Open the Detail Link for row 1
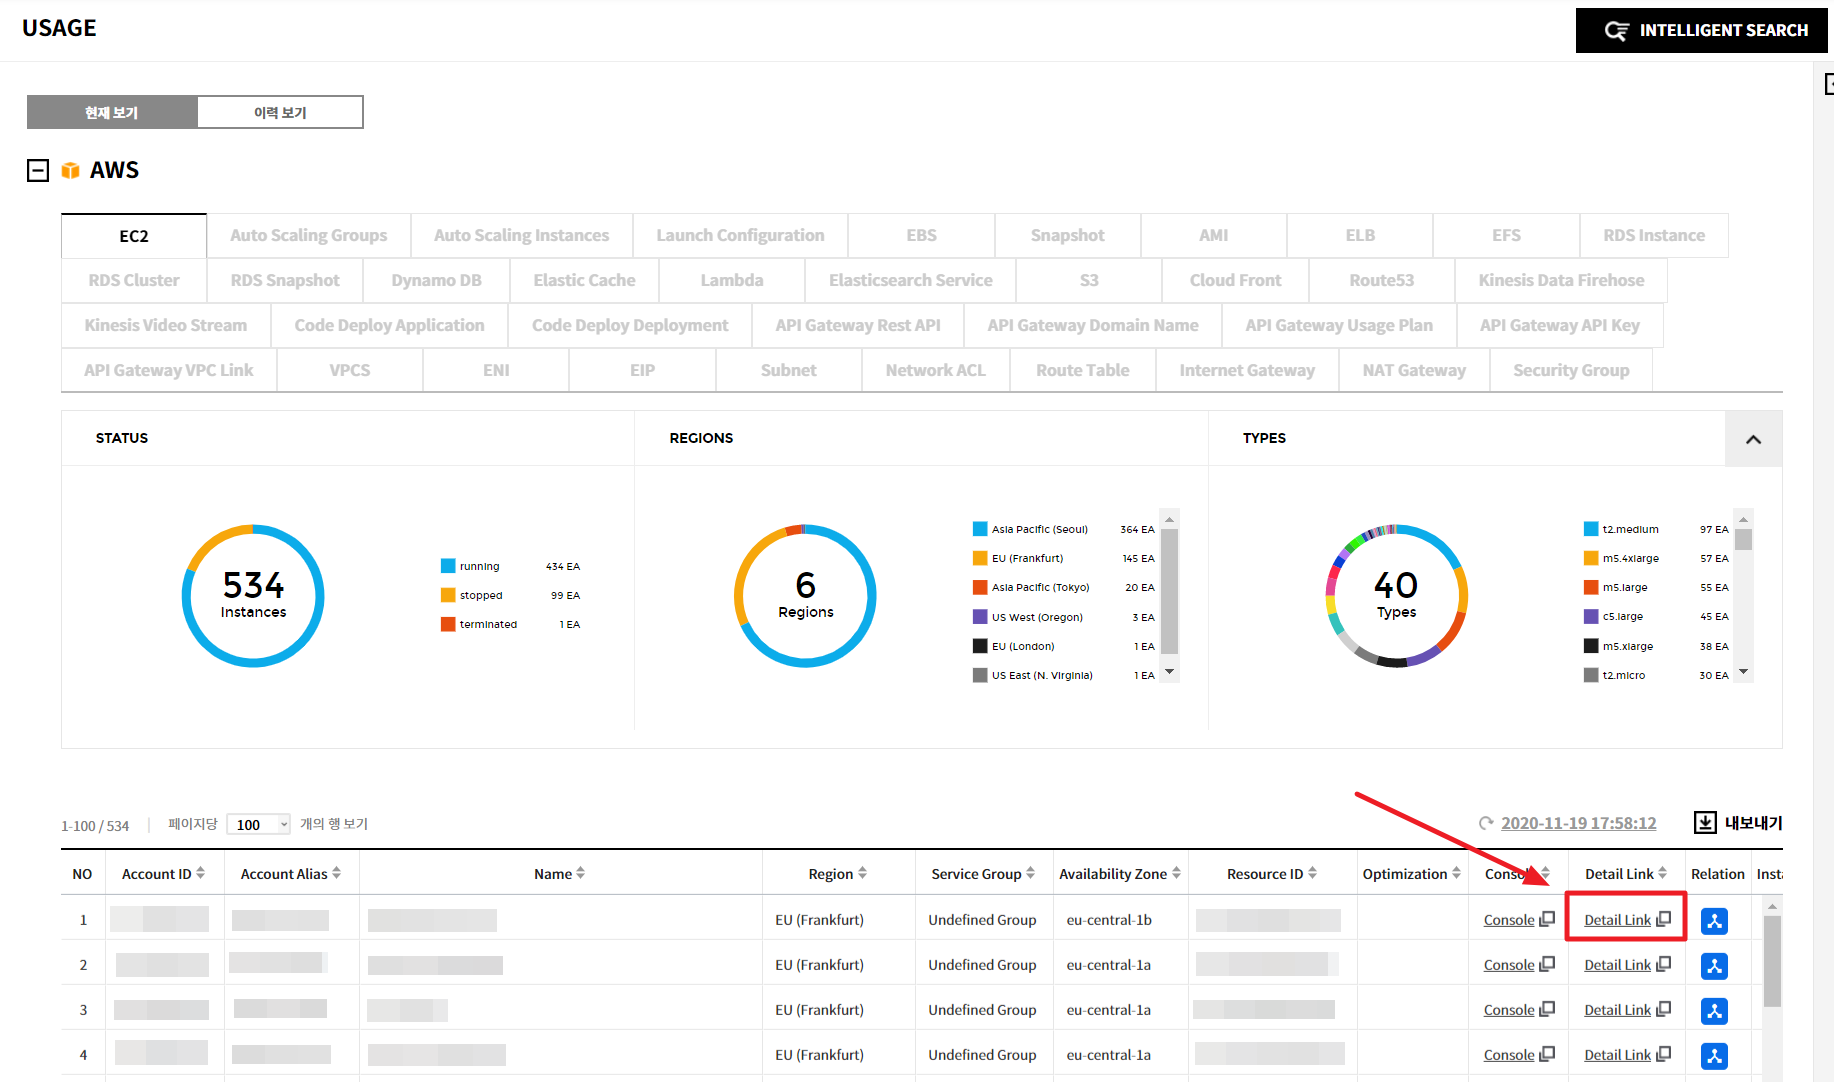This screenshot has height=1082, width=1834. [x=1617, y=920]
